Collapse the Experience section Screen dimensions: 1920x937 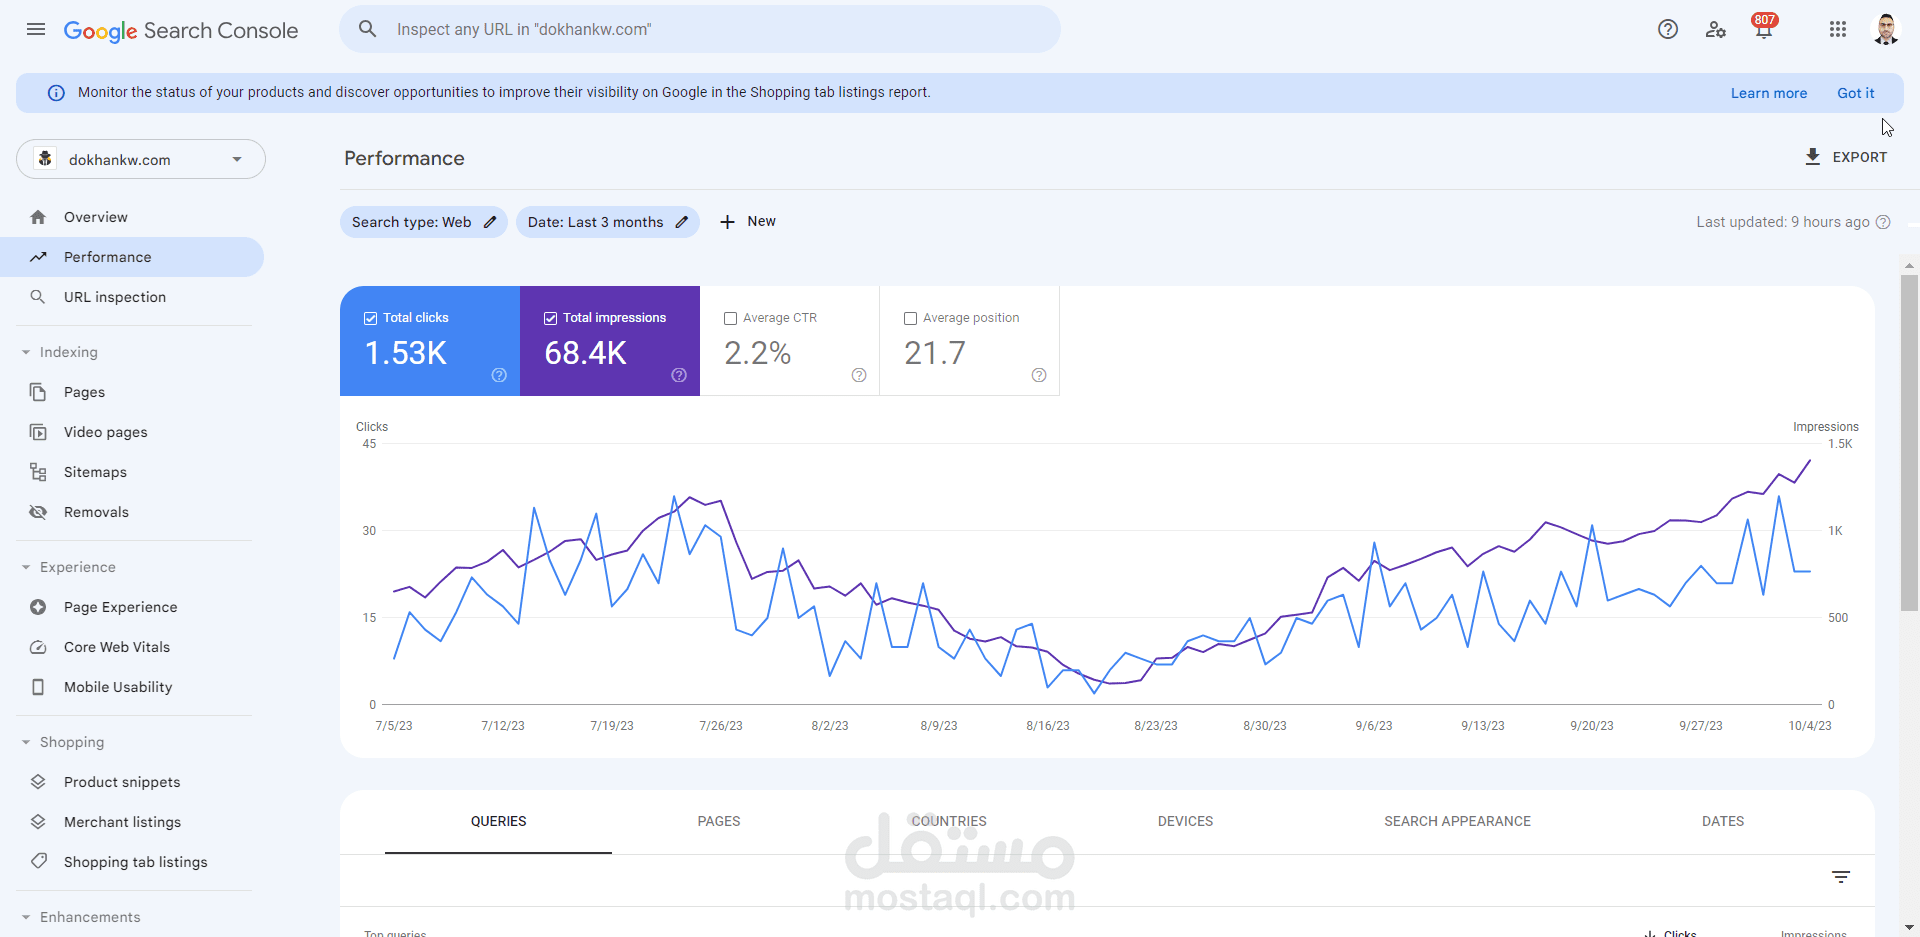tap(25, 567)
